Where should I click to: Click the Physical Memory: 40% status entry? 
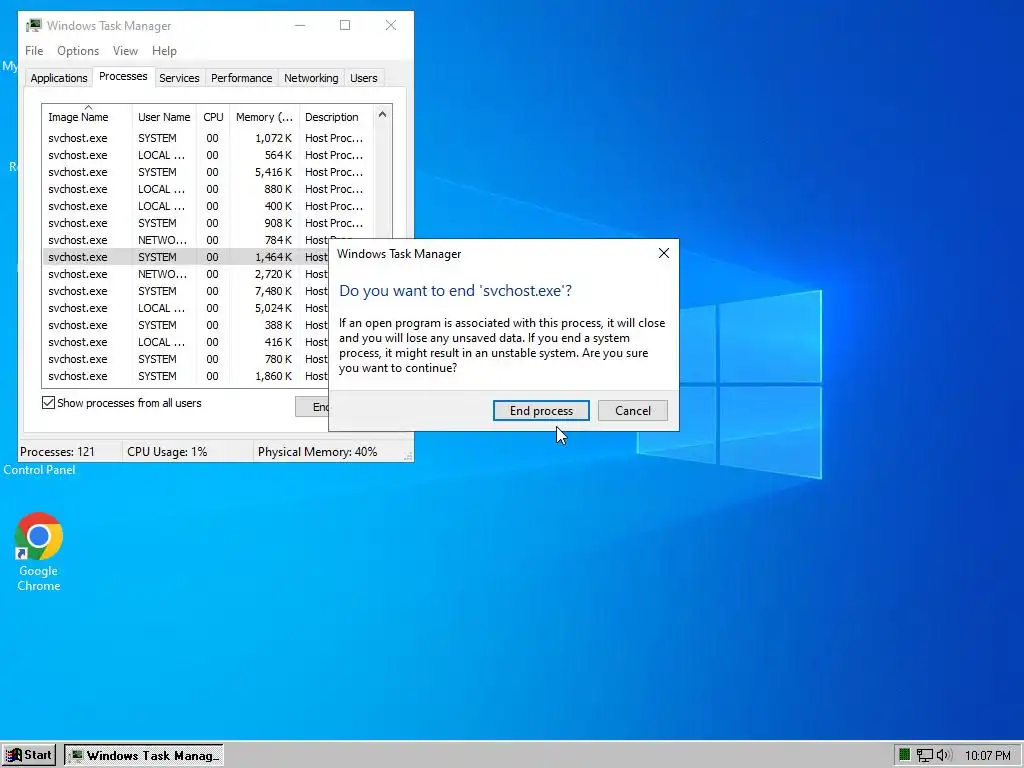click(x=317, y=451)
